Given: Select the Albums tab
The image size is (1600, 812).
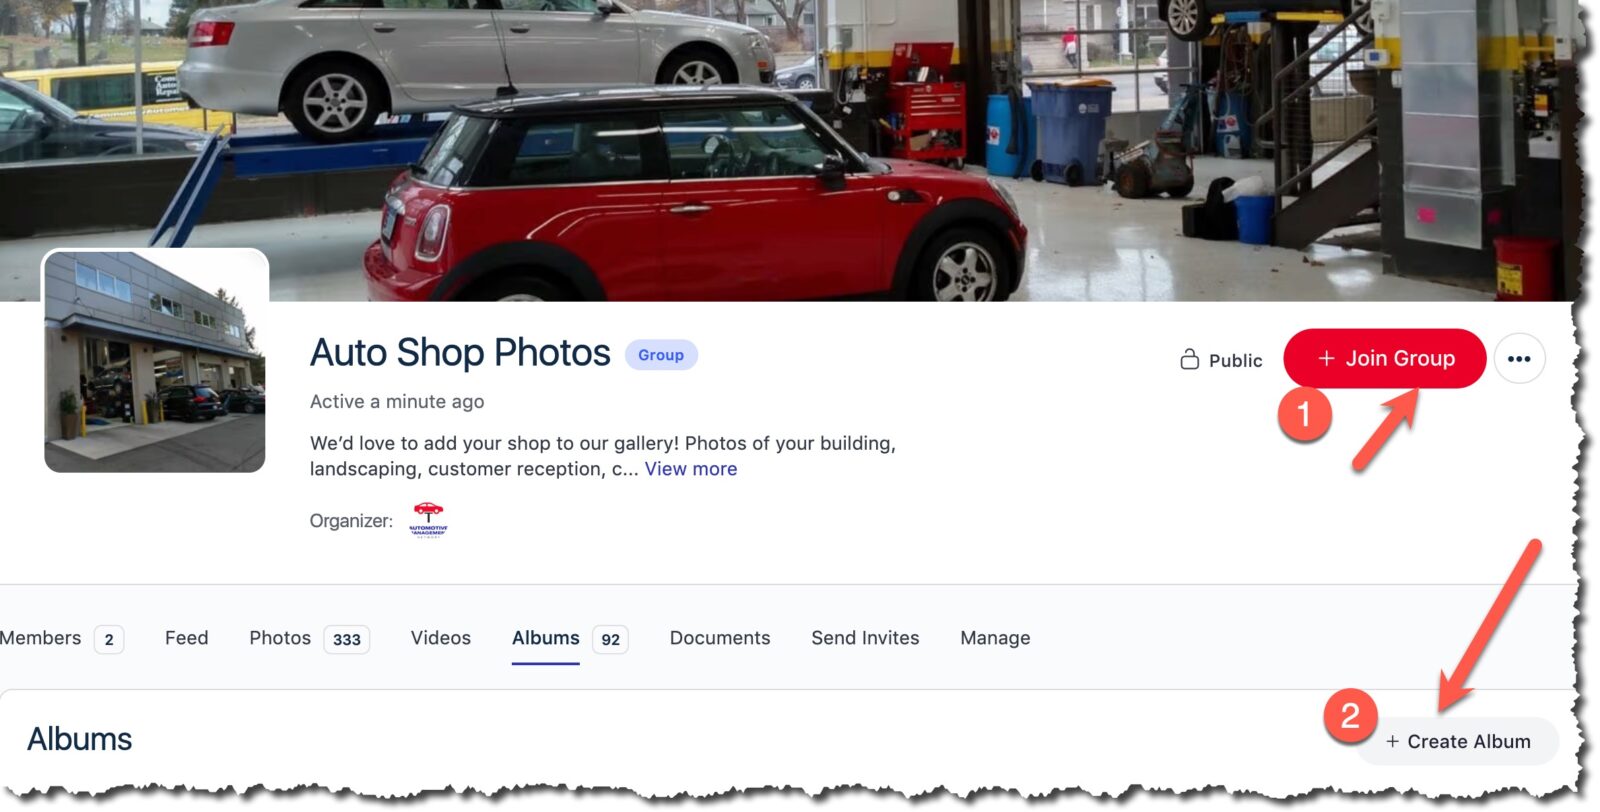Looking at the screenshot, I should (x=545, y=638).
